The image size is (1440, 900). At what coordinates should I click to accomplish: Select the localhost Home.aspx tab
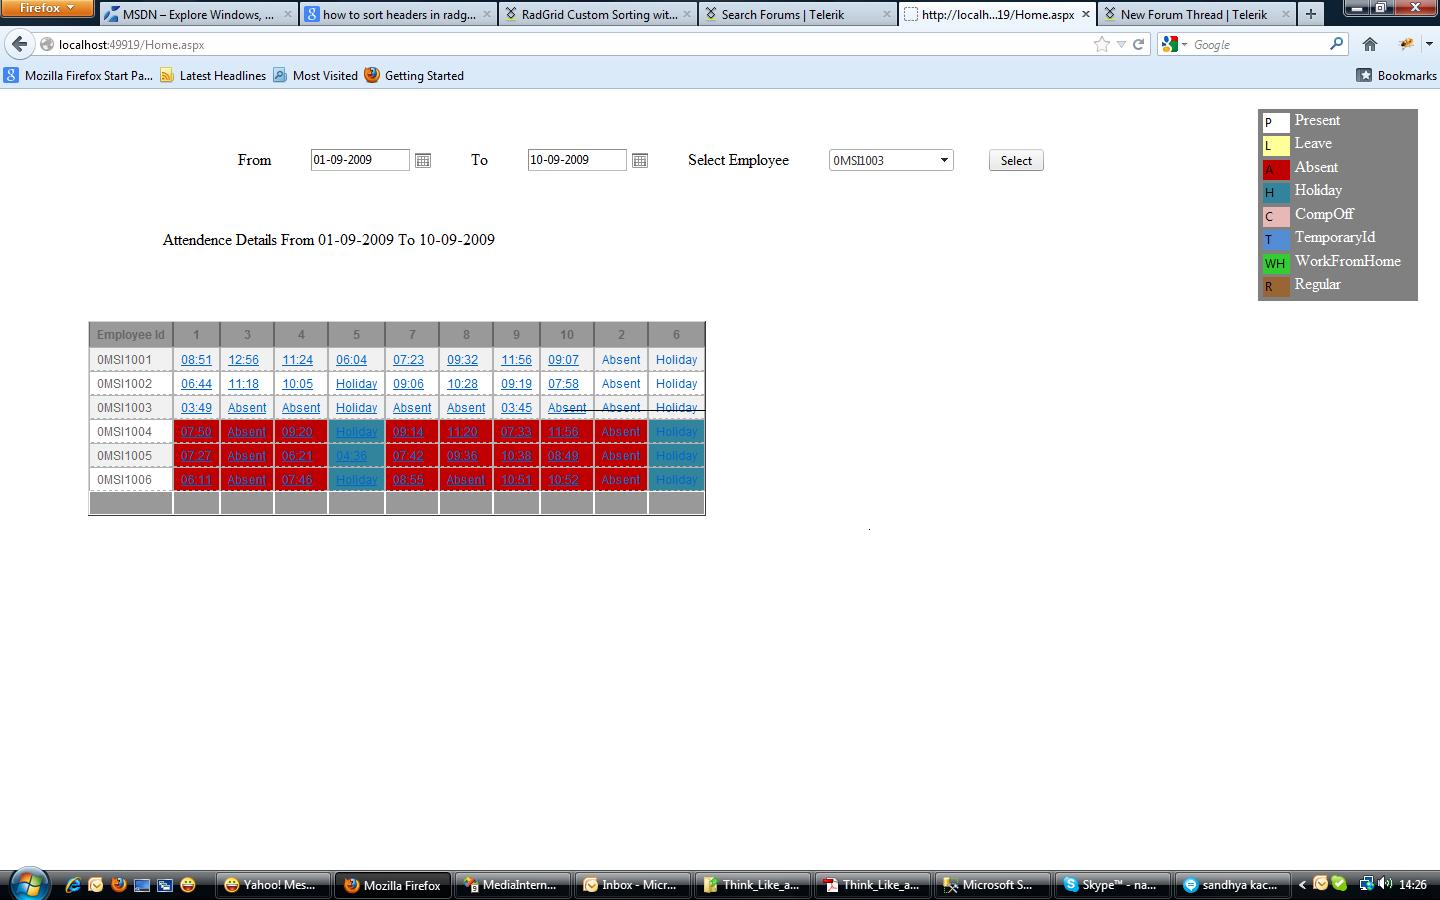997,14
